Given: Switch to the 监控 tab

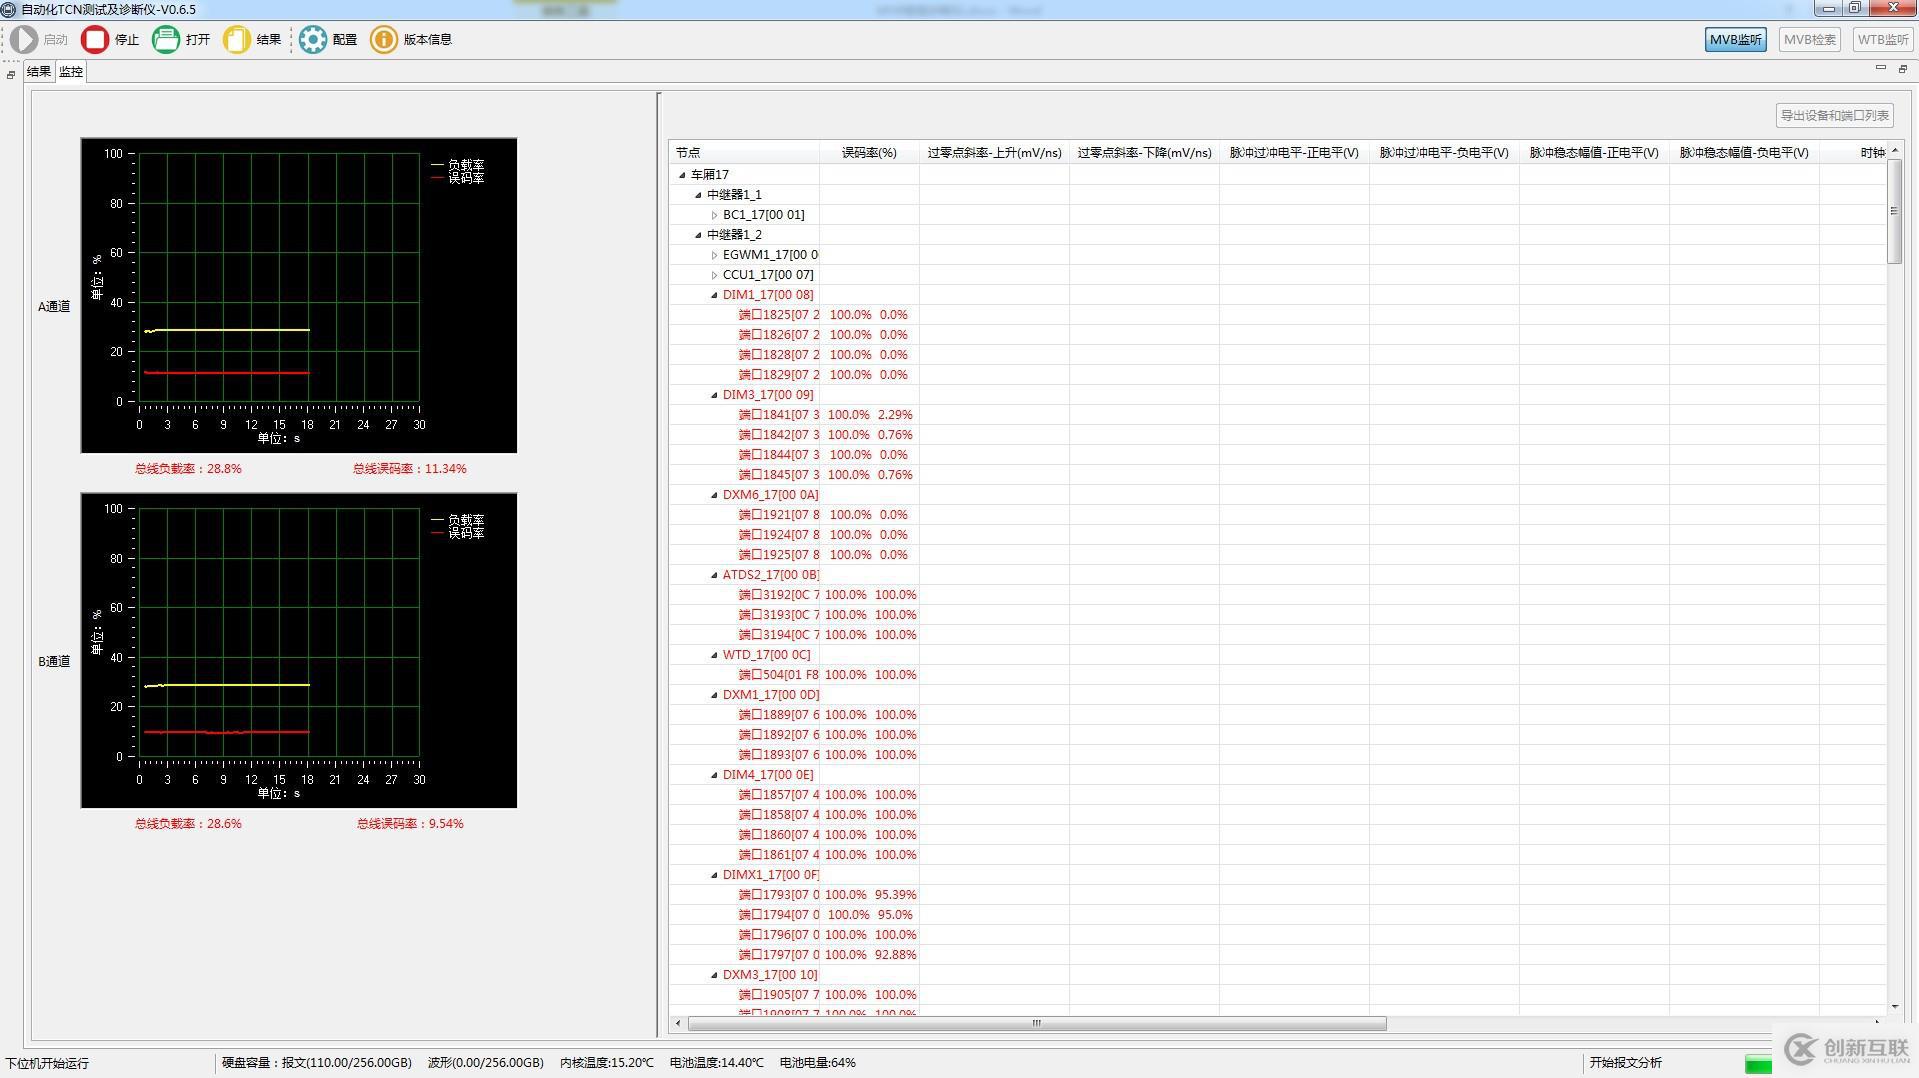Looking at the screenshot, I should pos(71,72).
